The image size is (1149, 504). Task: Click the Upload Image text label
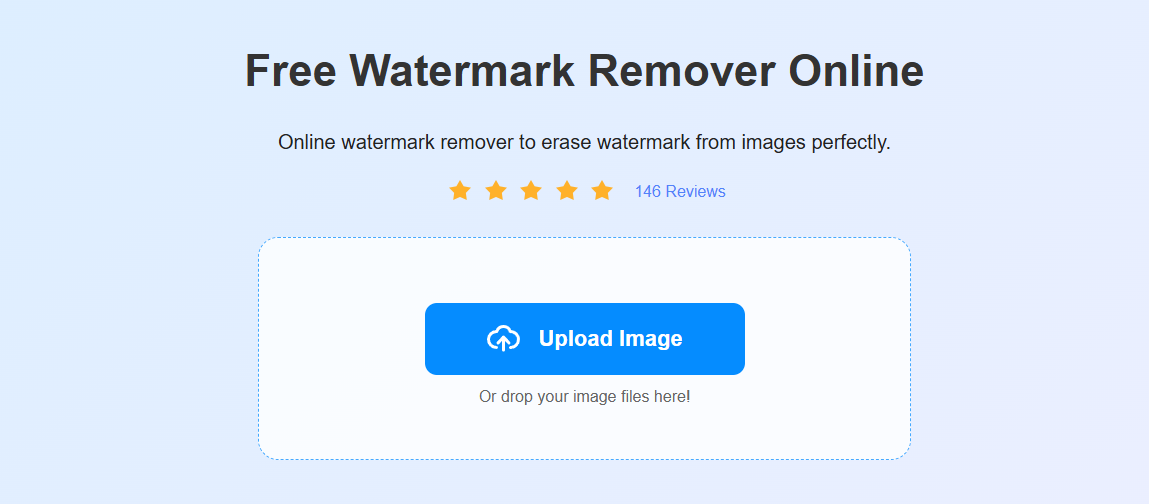click(x=610, y=338)
